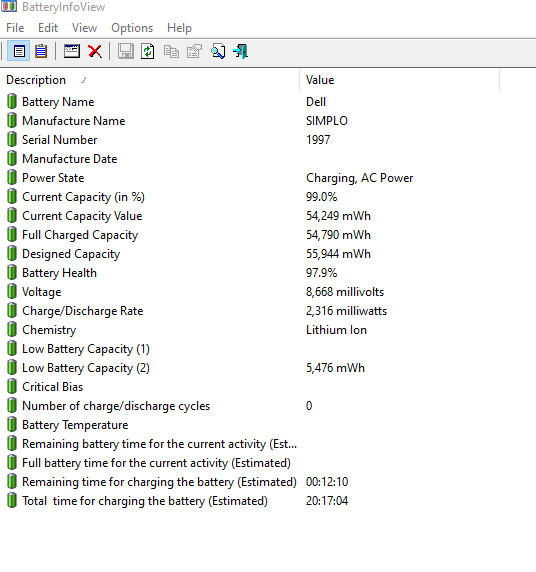
Task: Click the Lithium Ion value
Action: coord(336,330)
